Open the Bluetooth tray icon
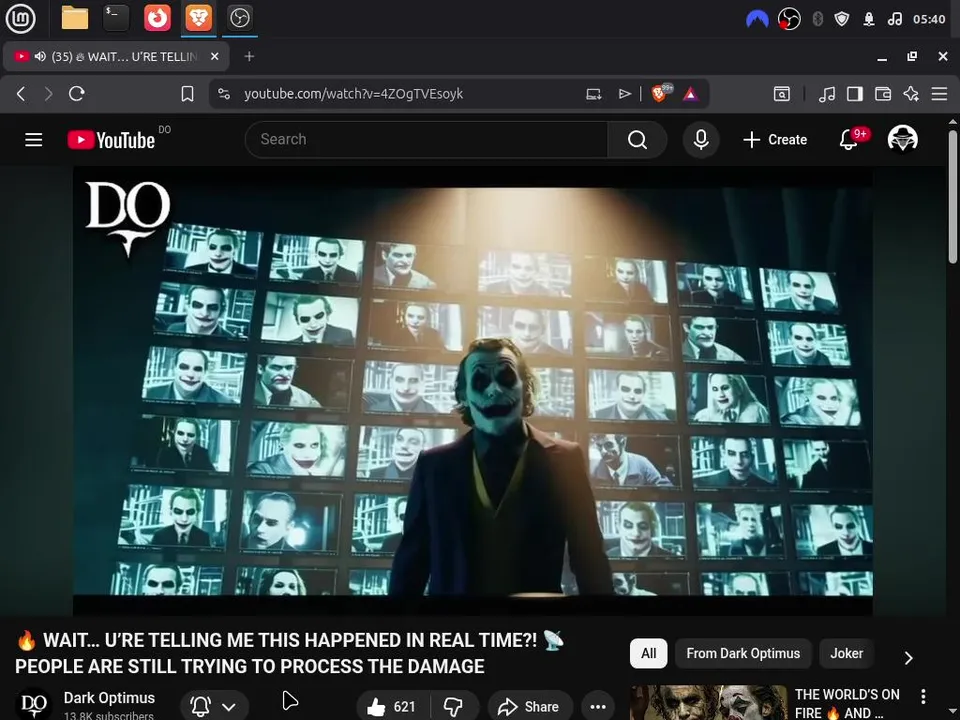This screenshot has height=720, width=960. [817, 20]
